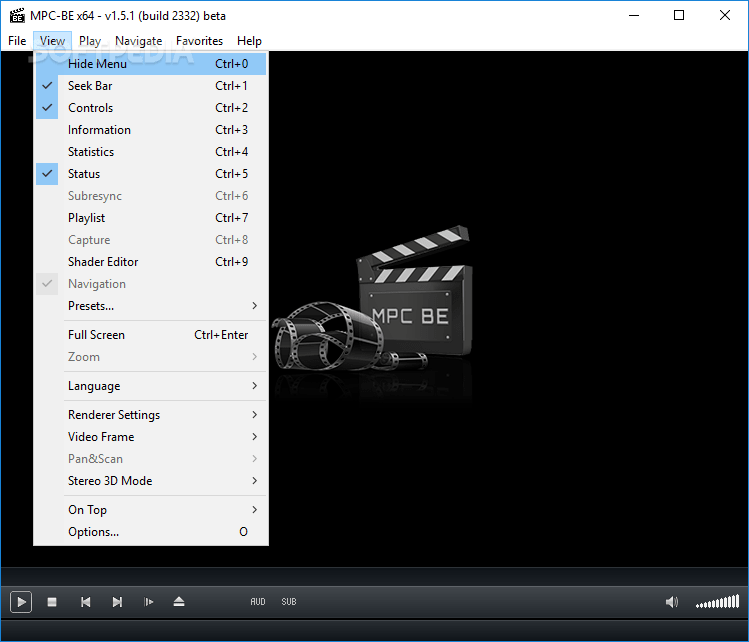Screen dimensions: 749x642
Task: Open the Play menu
Action: 90,41
